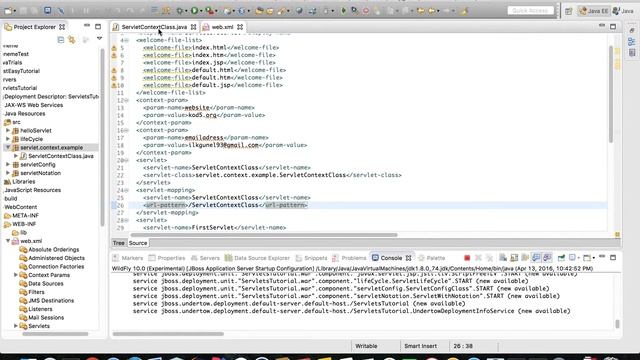
Task: Close the ServletContextClass.java tab
Action: tap(193, 27)
